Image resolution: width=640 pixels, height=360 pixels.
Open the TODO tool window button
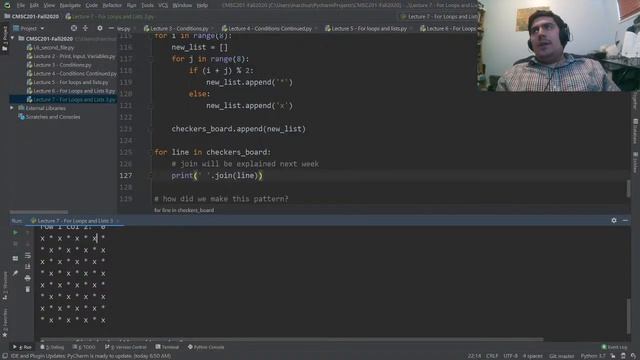pos(84,347)
